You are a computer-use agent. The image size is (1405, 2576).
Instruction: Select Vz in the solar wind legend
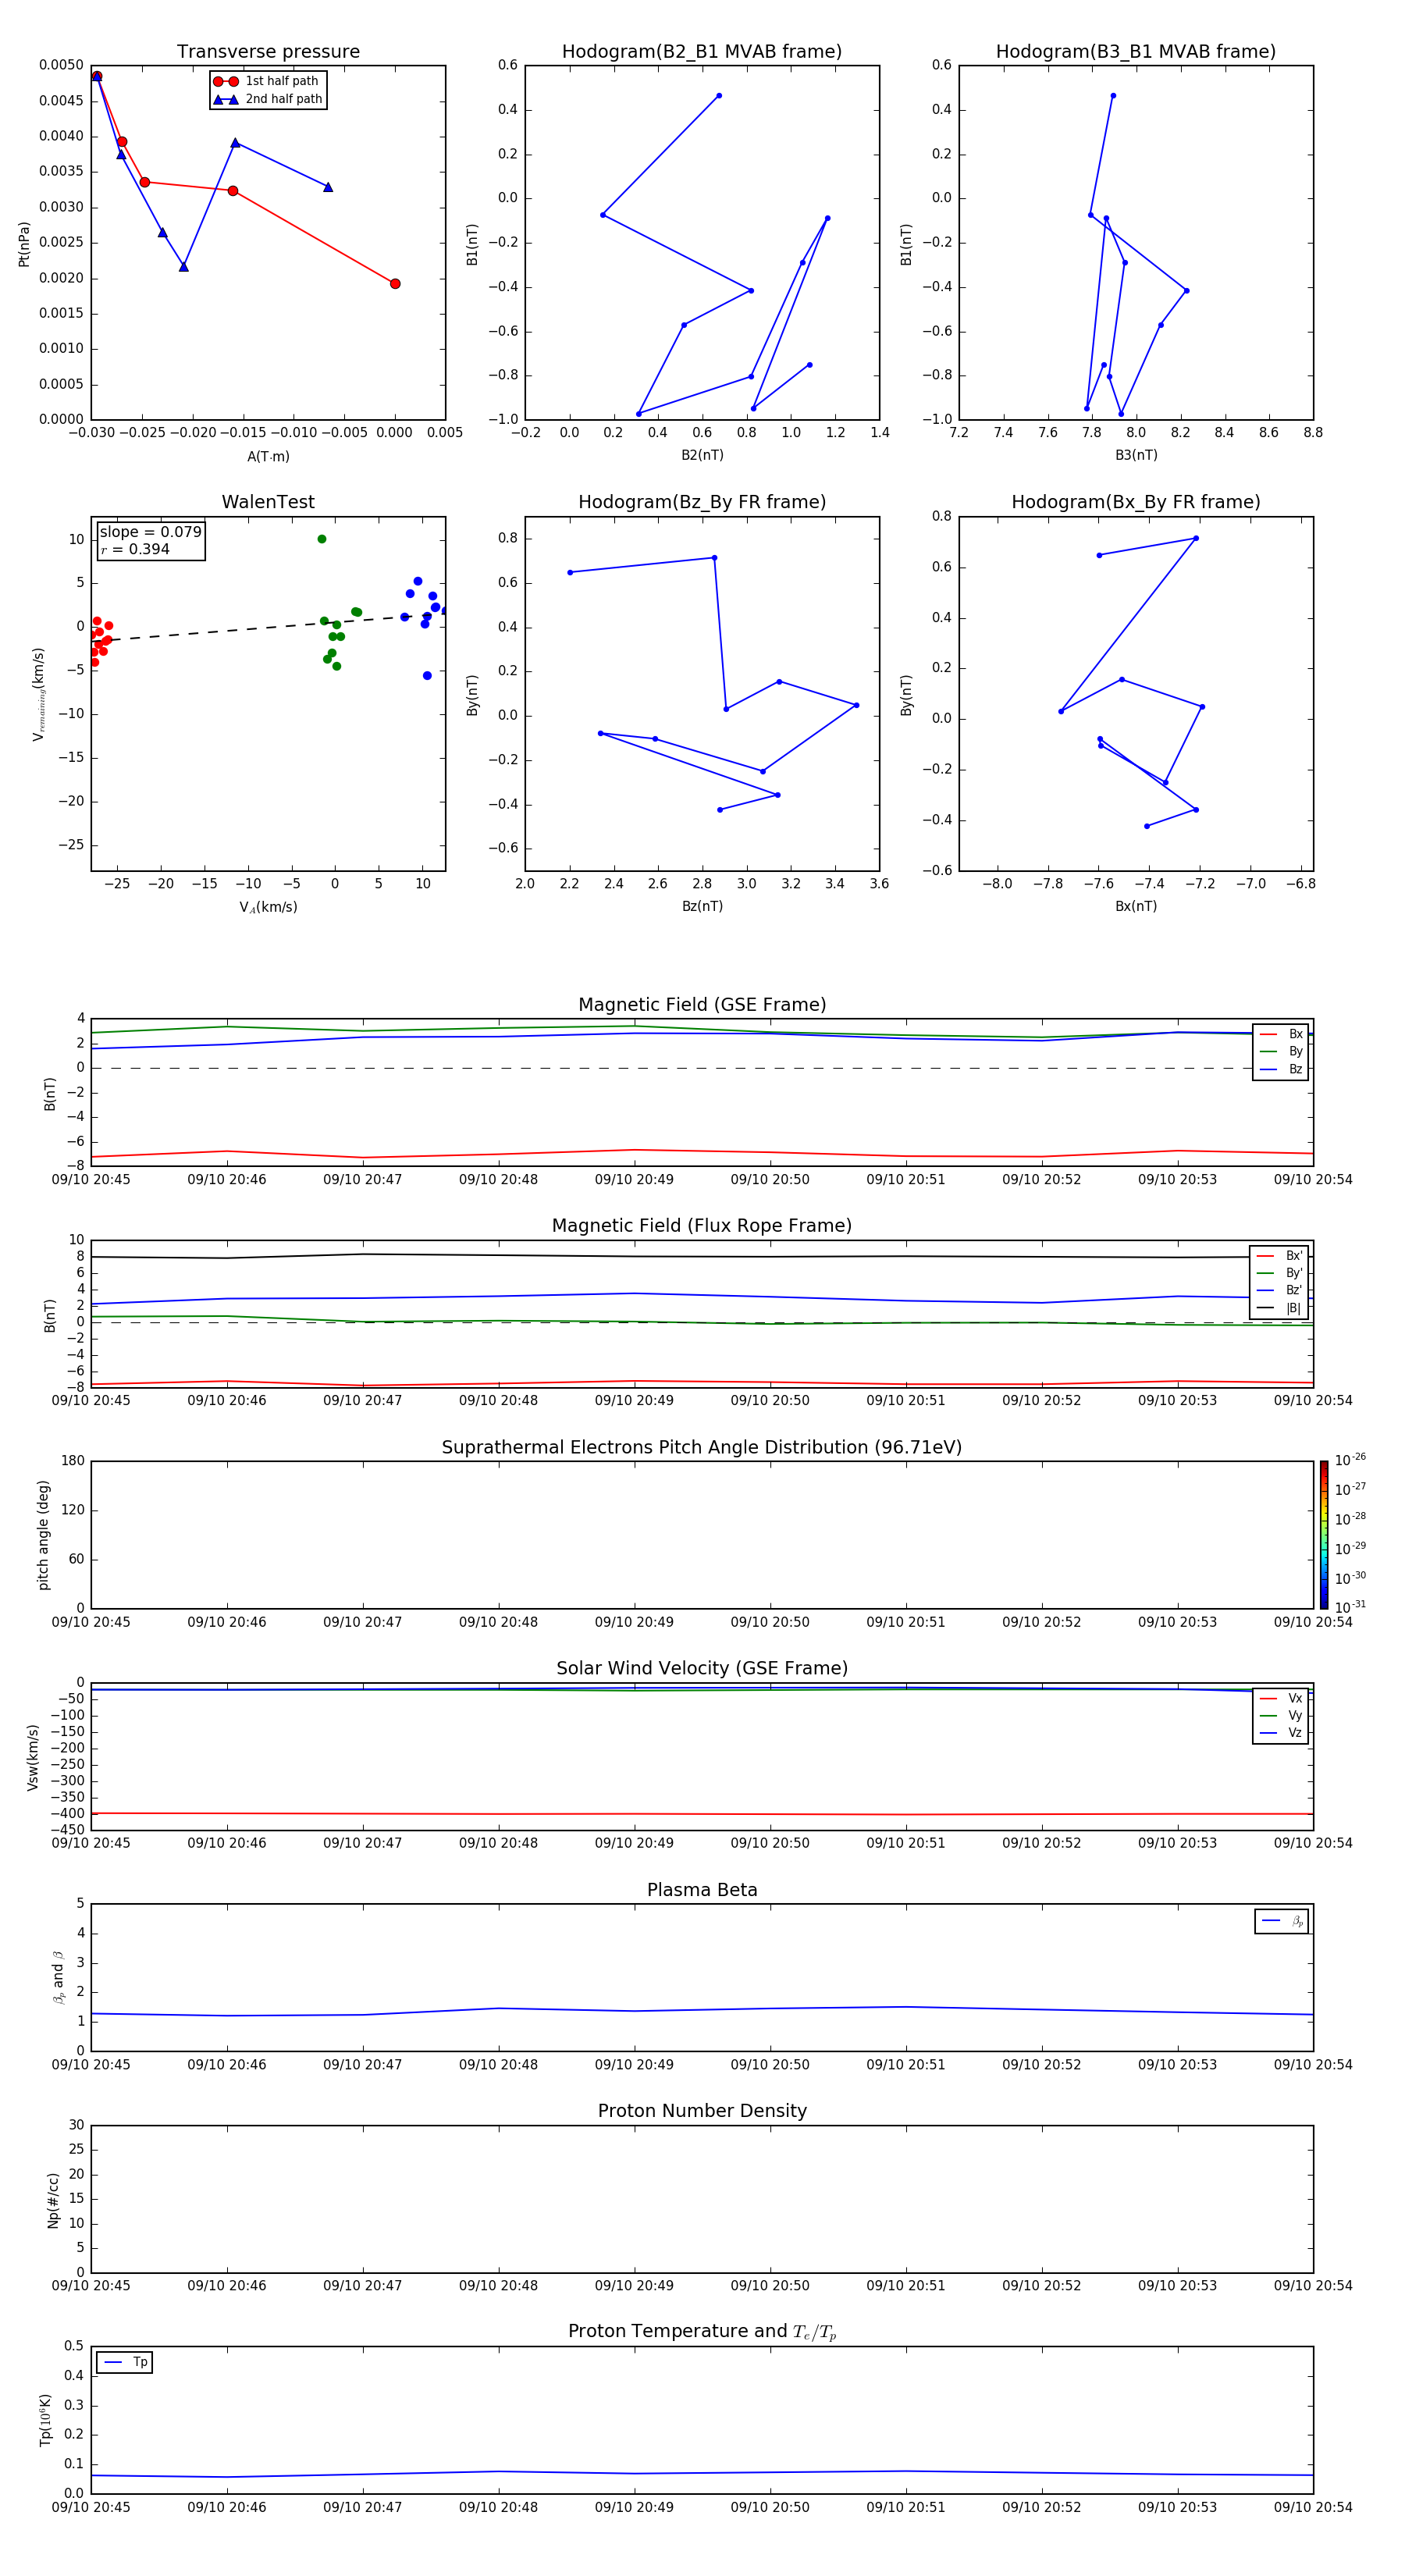tap(1281, 1732)
